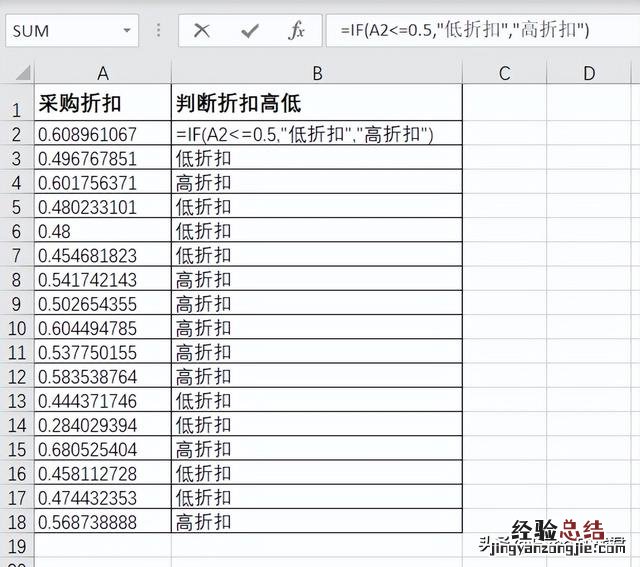
Task: Click the Select All corner triangle
Action: [x=17, y=73]
